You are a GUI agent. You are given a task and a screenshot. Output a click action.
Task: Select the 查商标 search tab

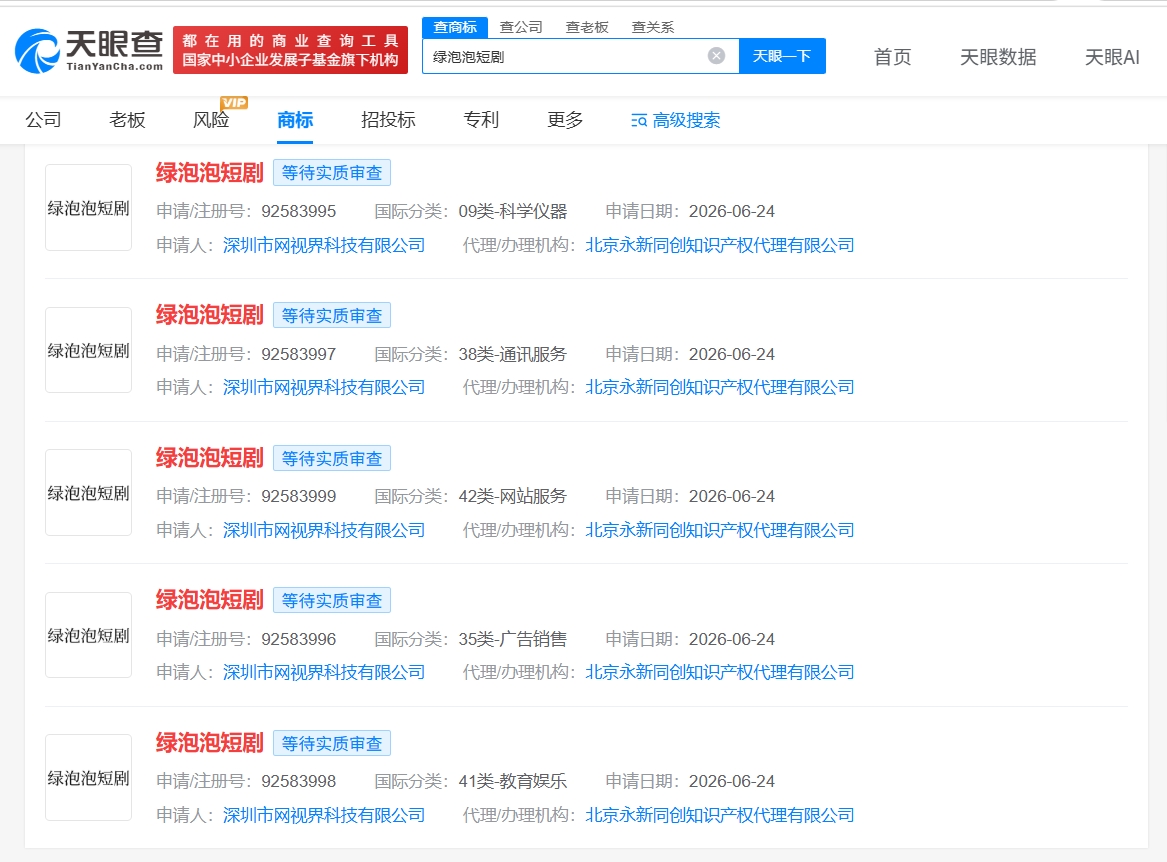coord(455,28)
